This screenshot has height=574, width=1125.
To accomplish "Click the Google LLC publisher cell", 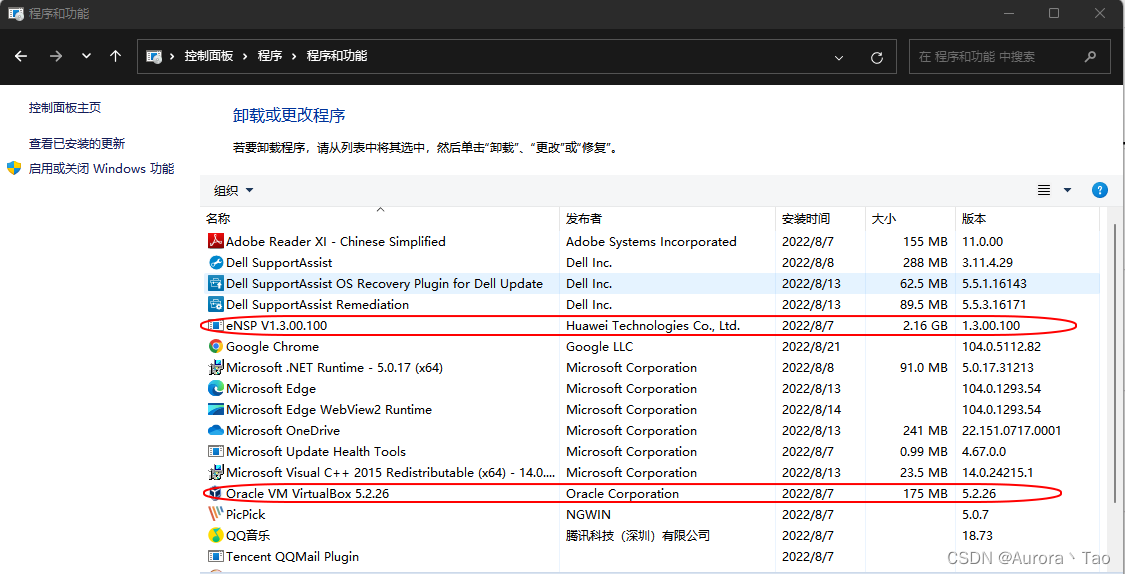I will coord(601,347).
